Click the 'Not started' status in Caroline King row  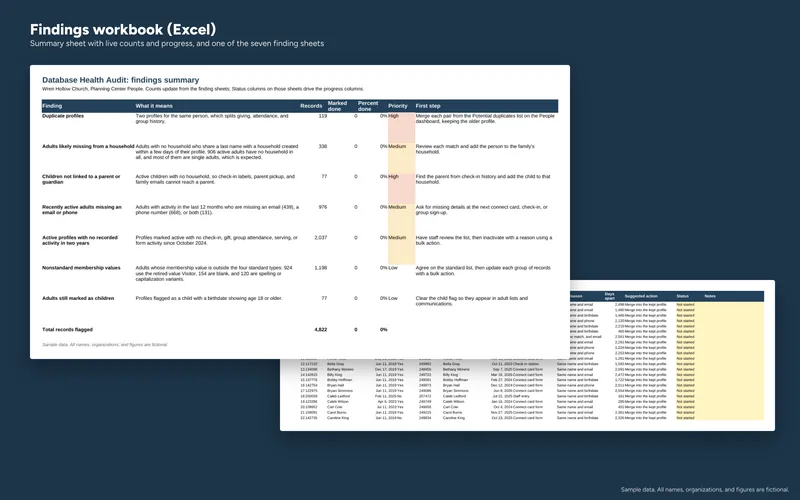685,418
